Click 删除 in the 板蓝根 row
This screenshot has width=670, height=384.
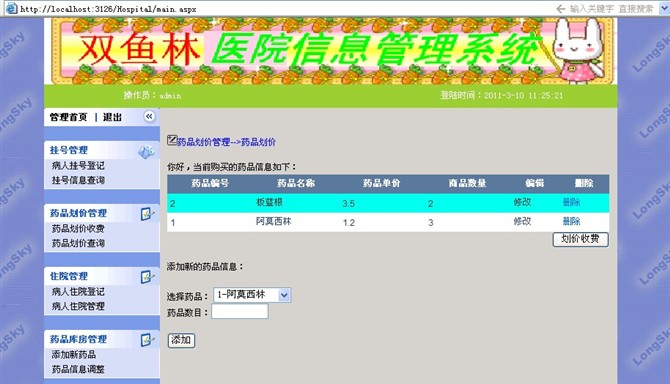(571, 202)
